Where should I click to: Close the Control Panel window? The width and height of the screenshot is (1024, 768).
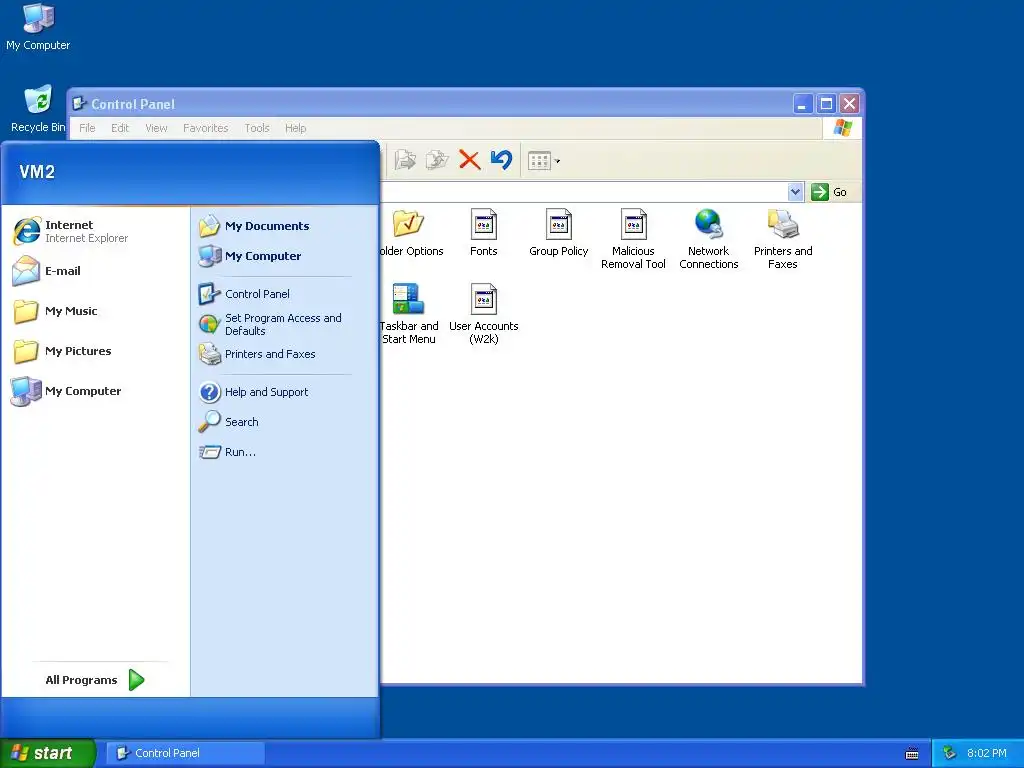point(850,104)
